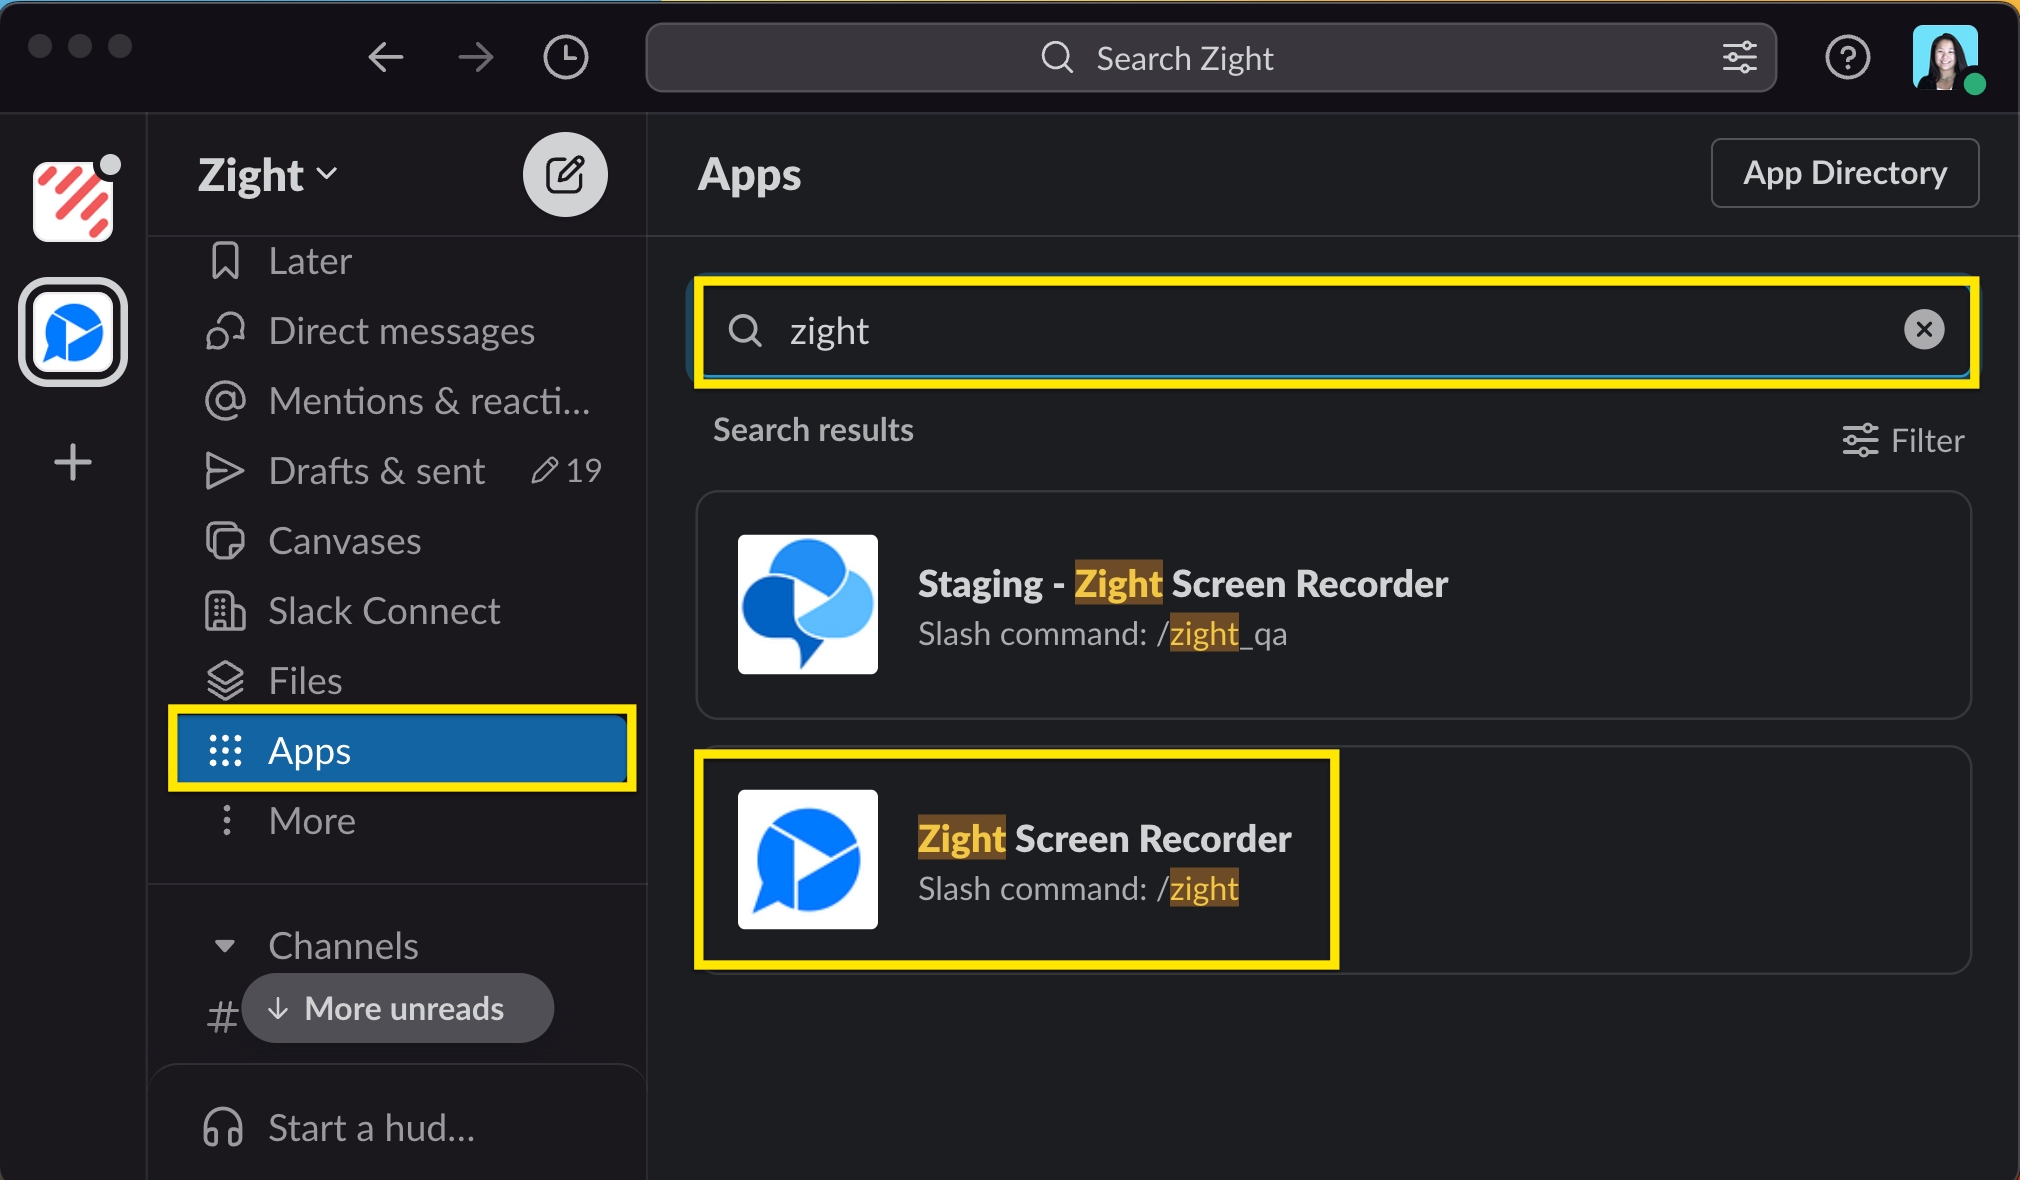
Task: Expand the More sidebar options
Action: click(400, 821)
